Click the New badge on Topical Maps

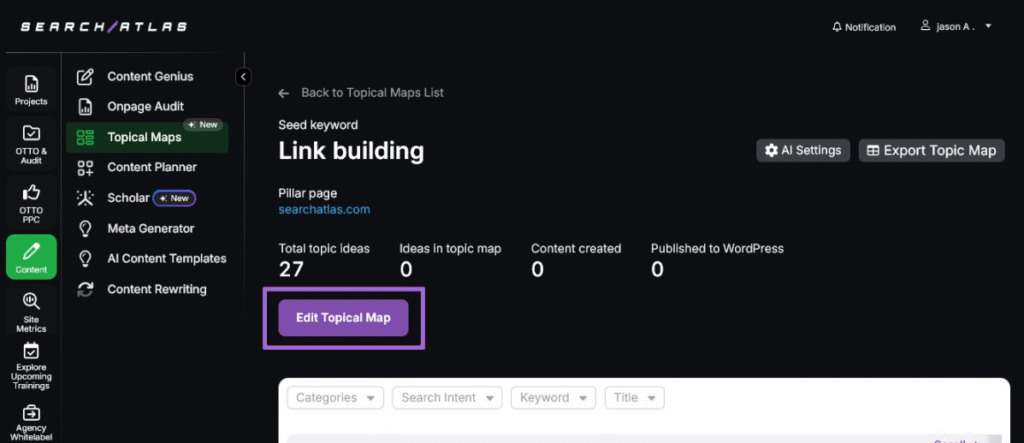point(203,125)
